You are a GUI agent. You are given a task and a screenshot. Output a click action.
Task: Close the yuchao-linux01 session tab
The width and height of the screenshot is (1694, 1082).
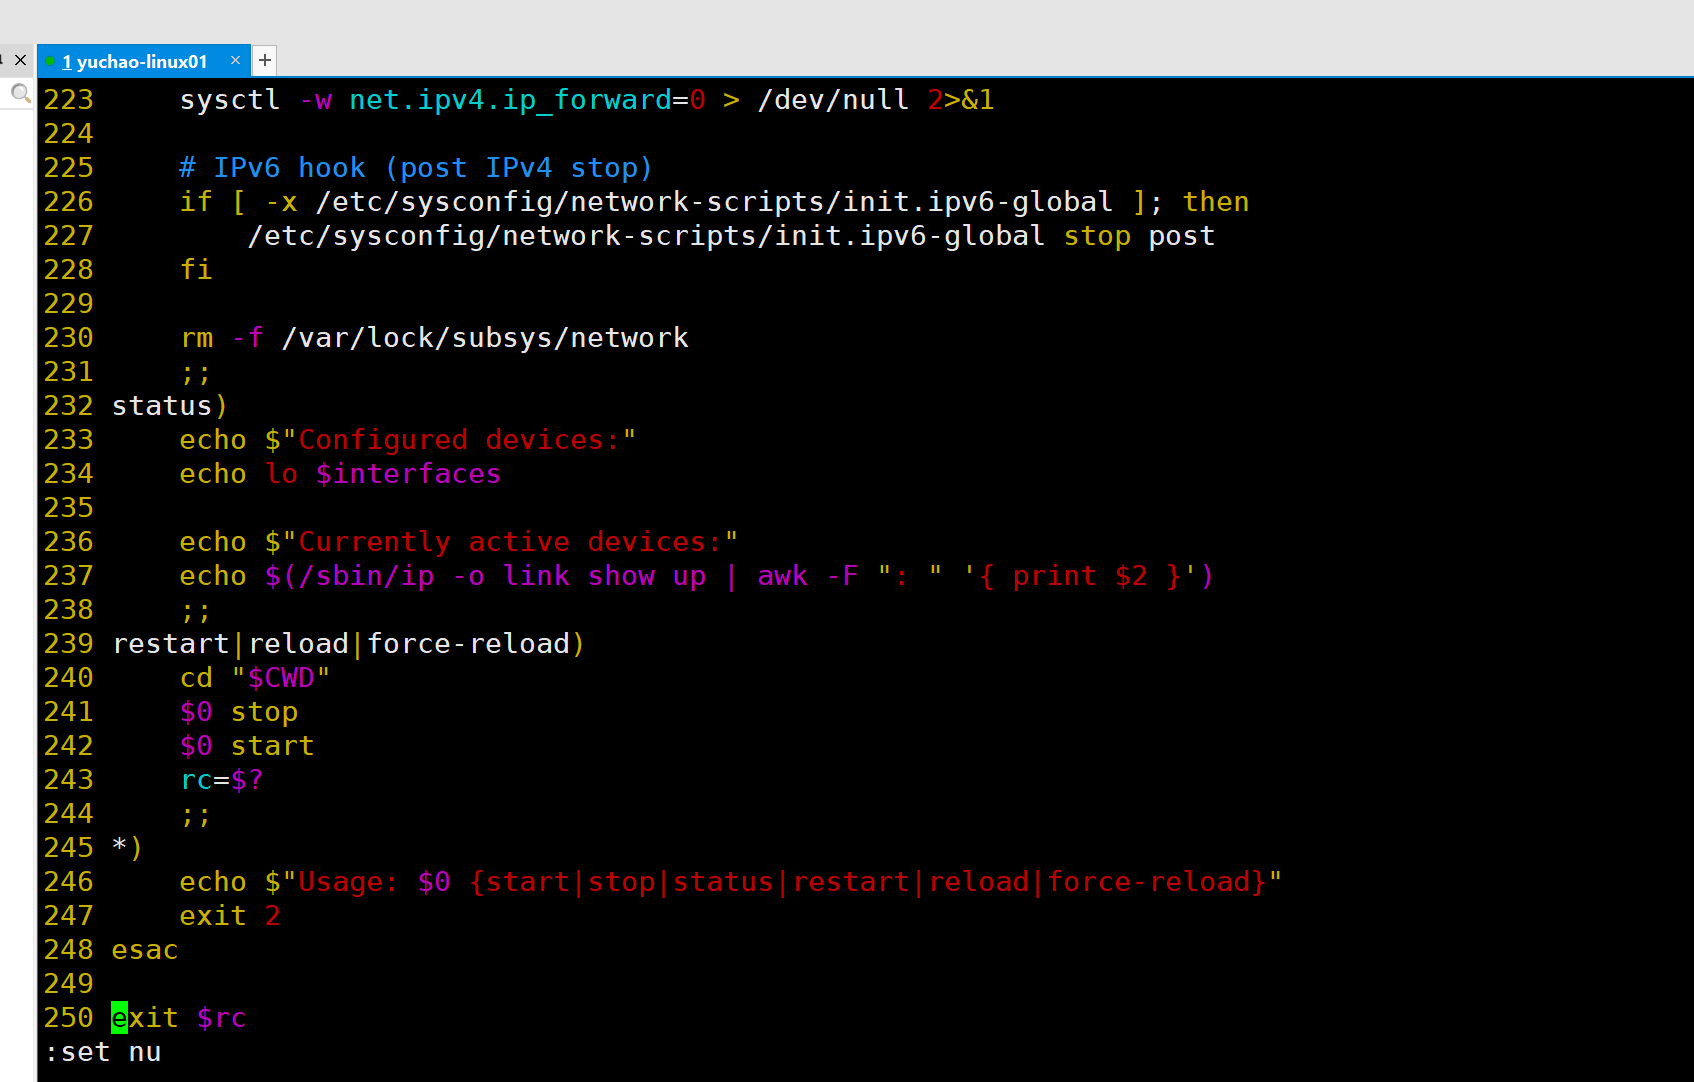(235, 61)
